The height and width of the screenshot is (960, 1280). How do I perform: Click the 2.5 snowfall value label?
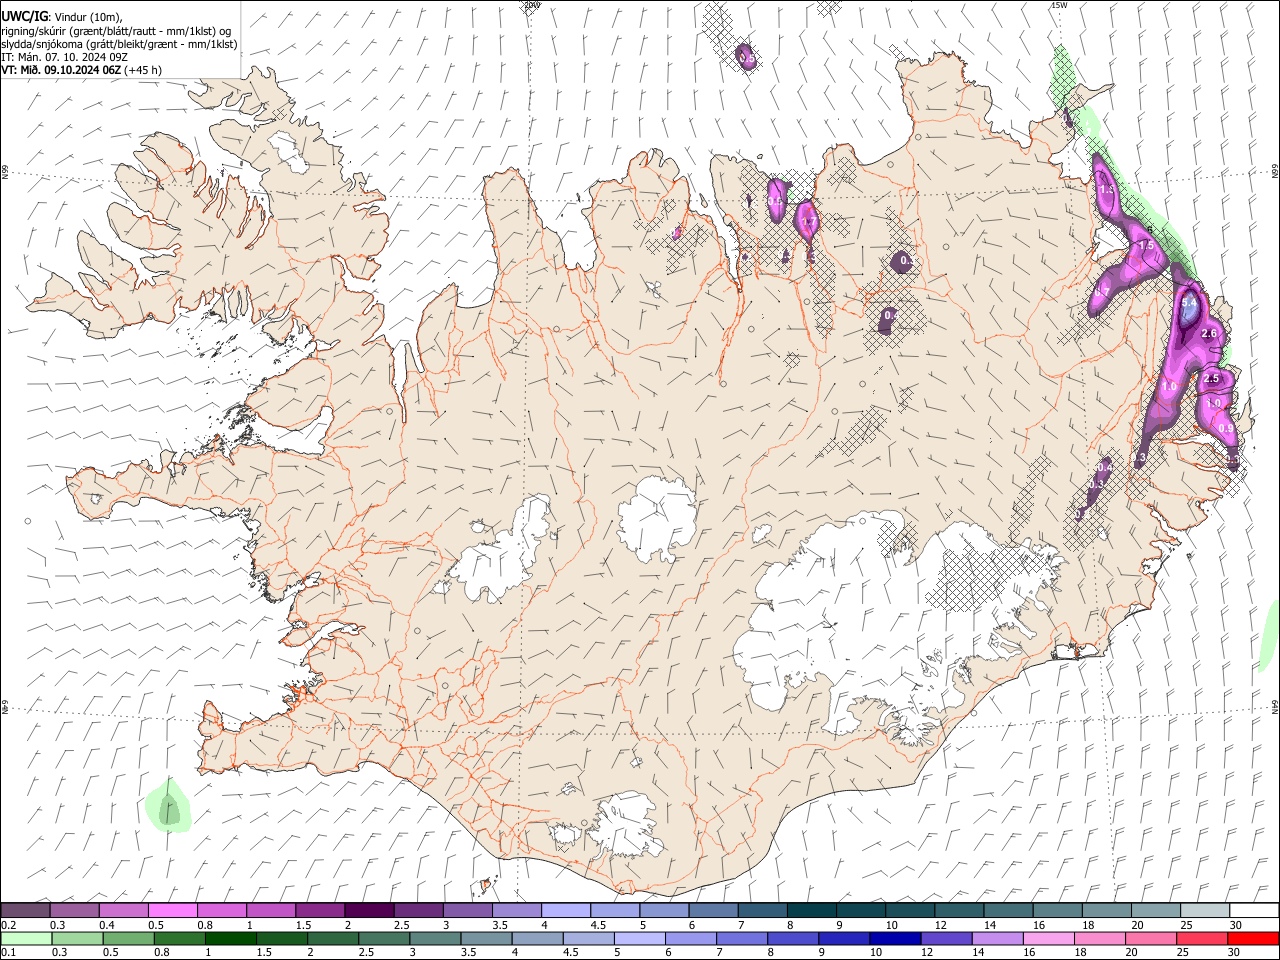[x=1212, y=378]
